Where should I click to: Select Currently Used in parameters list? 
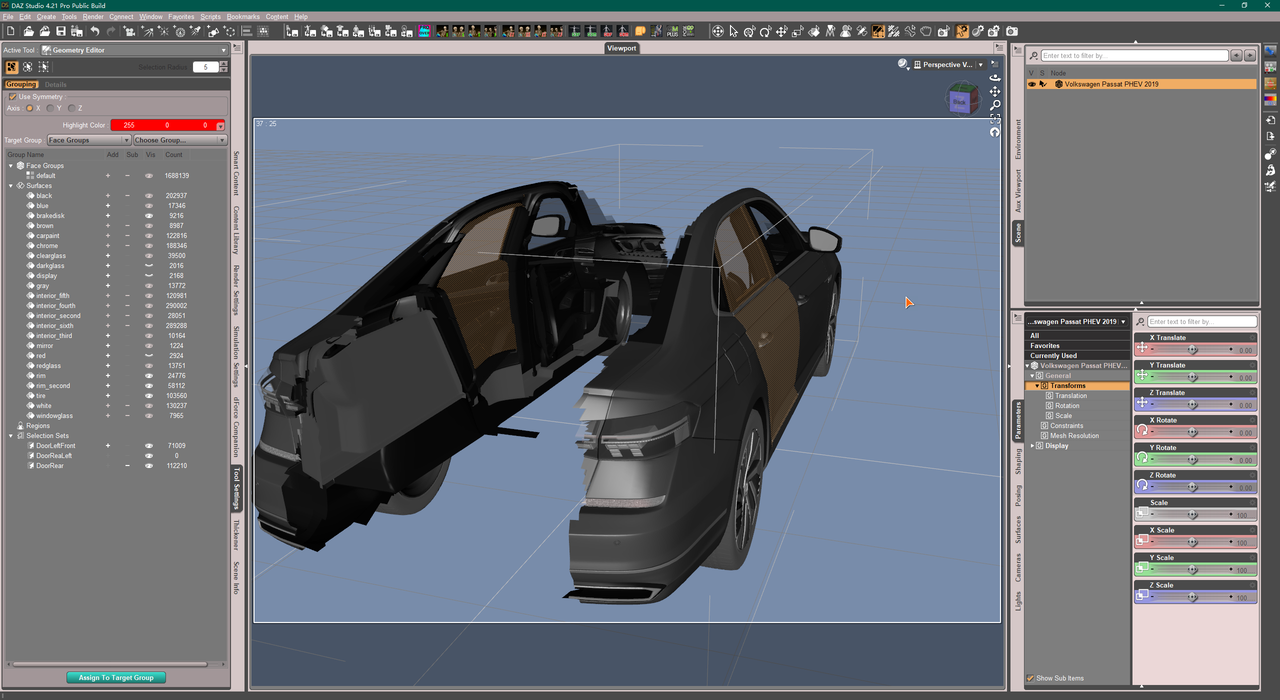click(x=1053, y=356)
